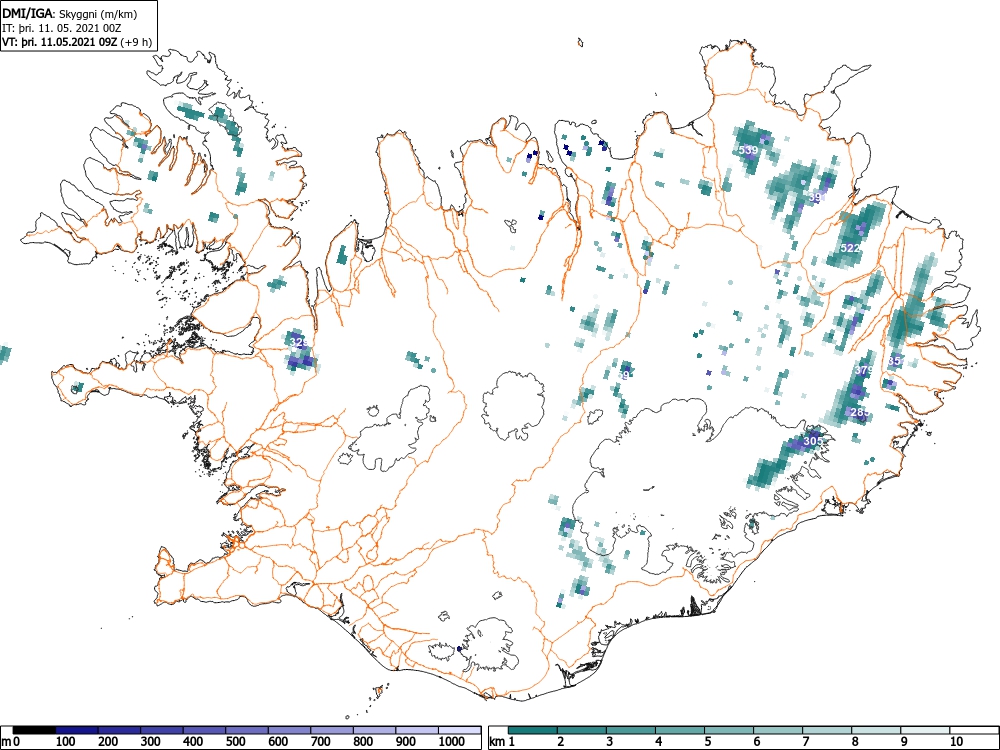Click the '500' label on meter scale
Image resolution: width=1000 pixels, height=750 pixels.
(x=235, y=742)
